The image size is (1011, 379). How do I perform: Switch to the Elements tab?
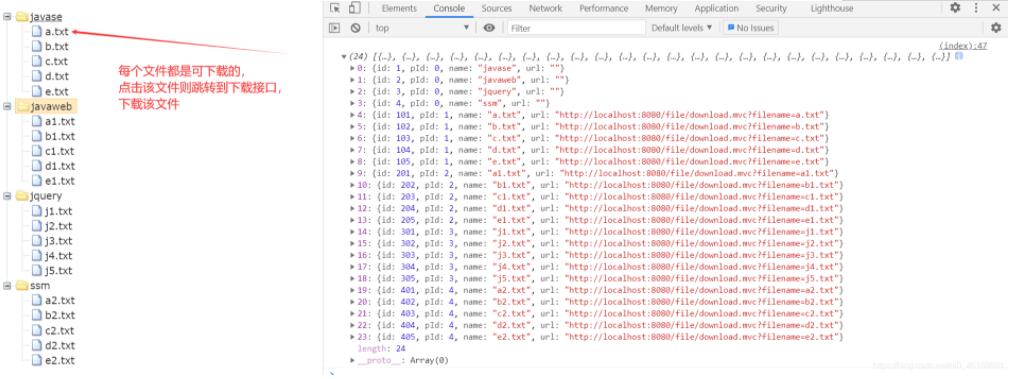pos(399,8)
